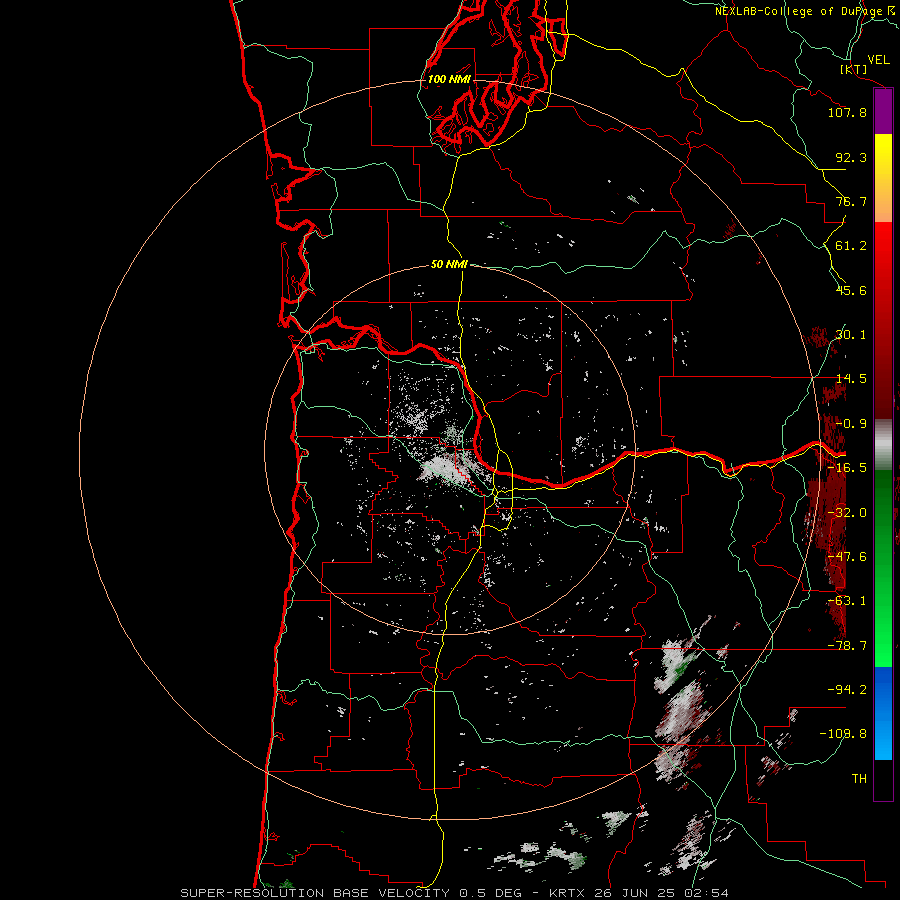The height and width of the screenshot is (900, 900).
Task: Click the "VEL" legend title
Action: pyautogui.click(x=878, y=60)
